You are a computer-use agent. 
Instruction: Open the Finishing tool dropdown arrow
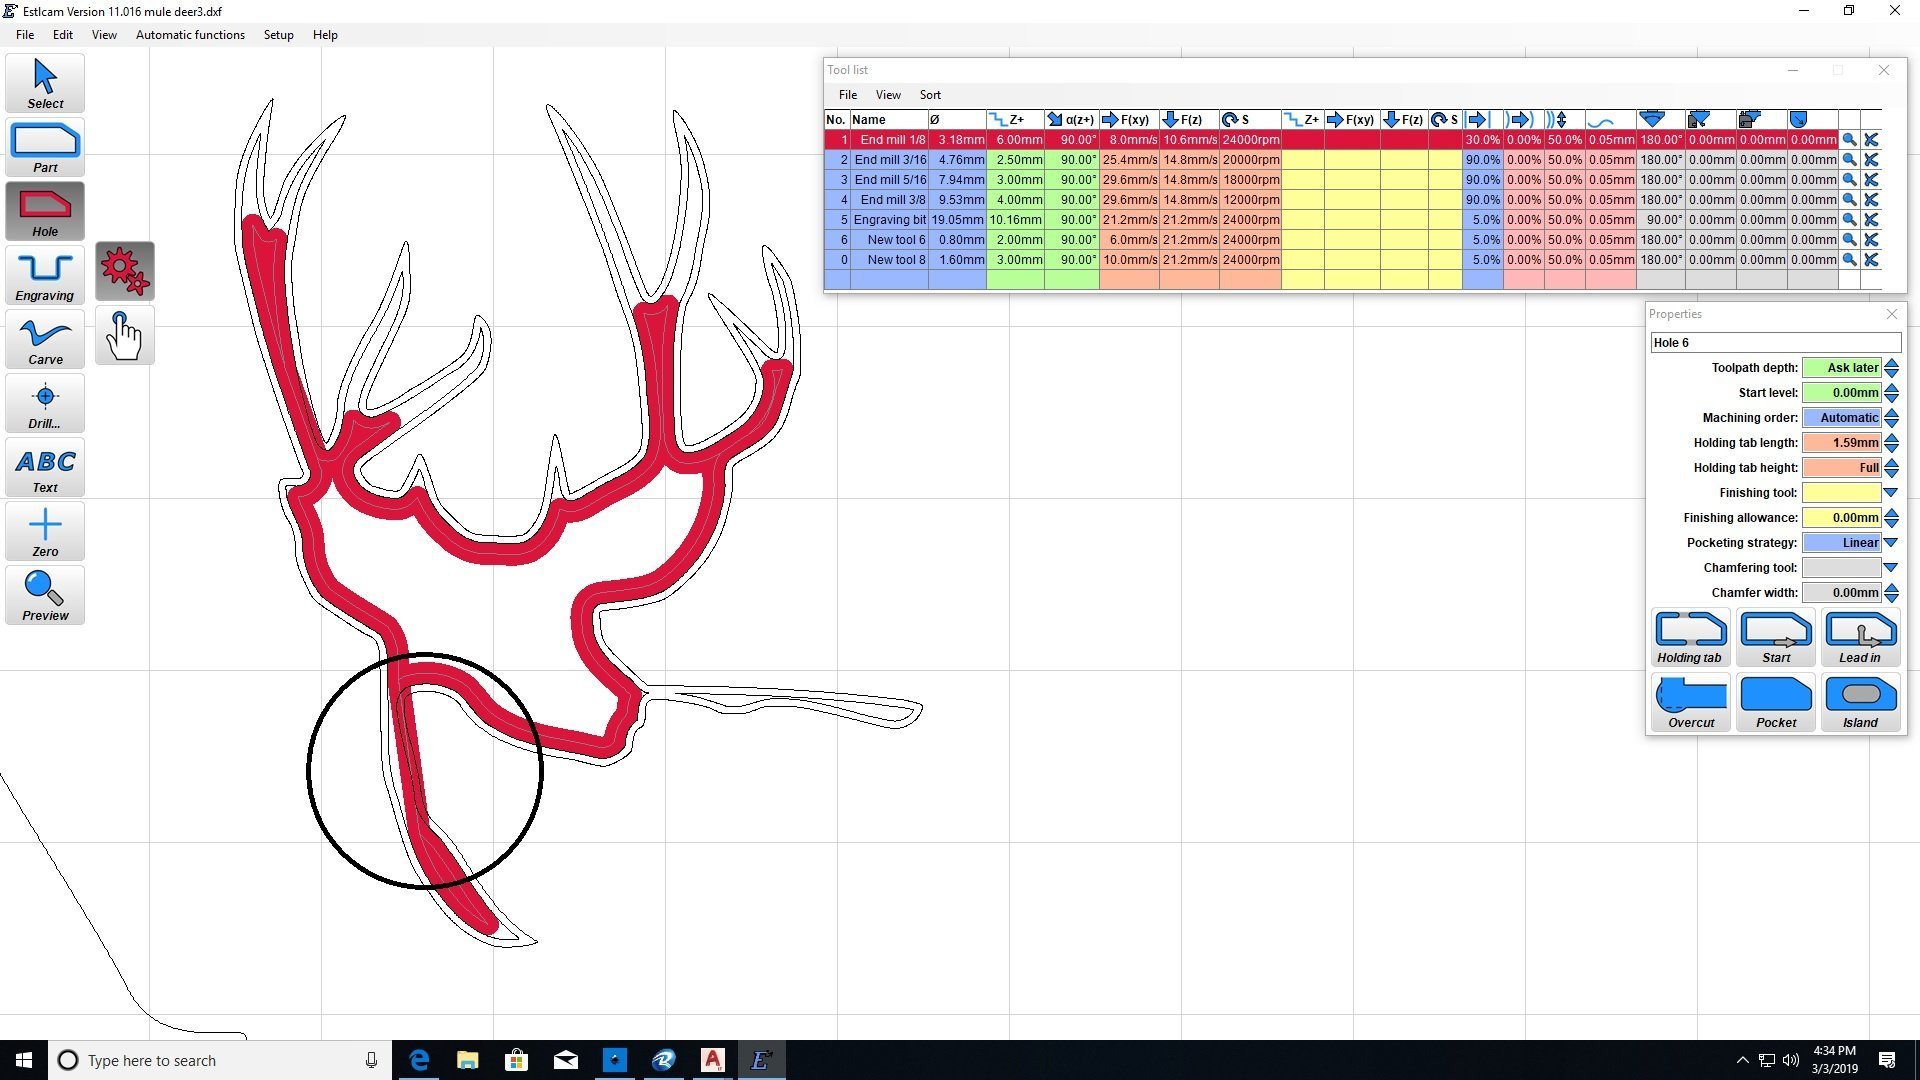[x=1891, y=493]
